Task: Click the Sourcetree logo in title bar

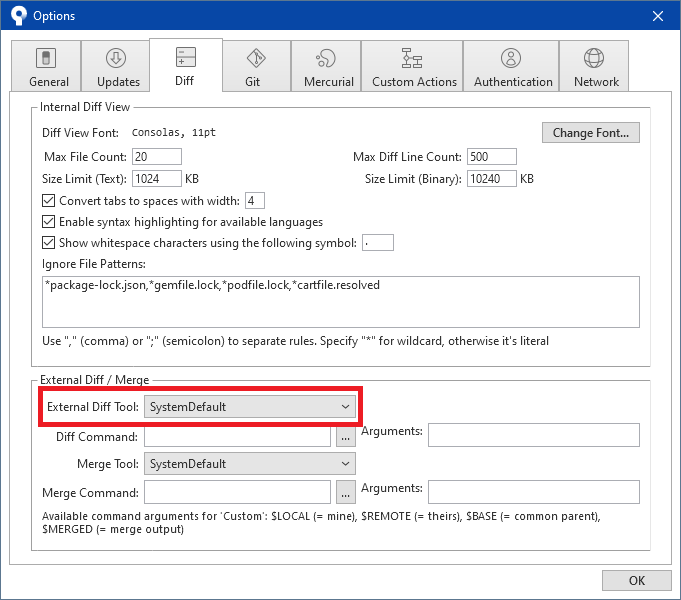Action: pos(19,16)
